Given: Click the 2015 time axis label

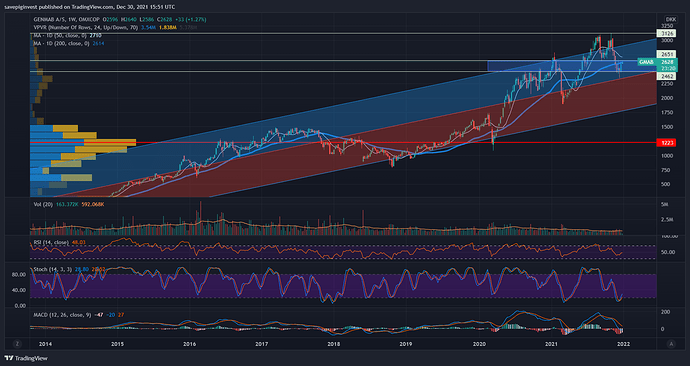Looking at the screenshot, I should click(x=117, y=344).
